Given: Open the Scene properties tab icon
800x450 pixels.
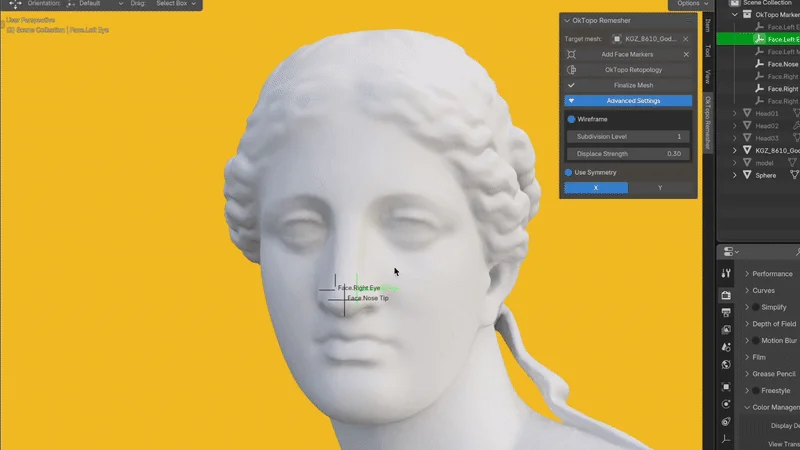Looking at the screenshot, I should click(726, 347).
